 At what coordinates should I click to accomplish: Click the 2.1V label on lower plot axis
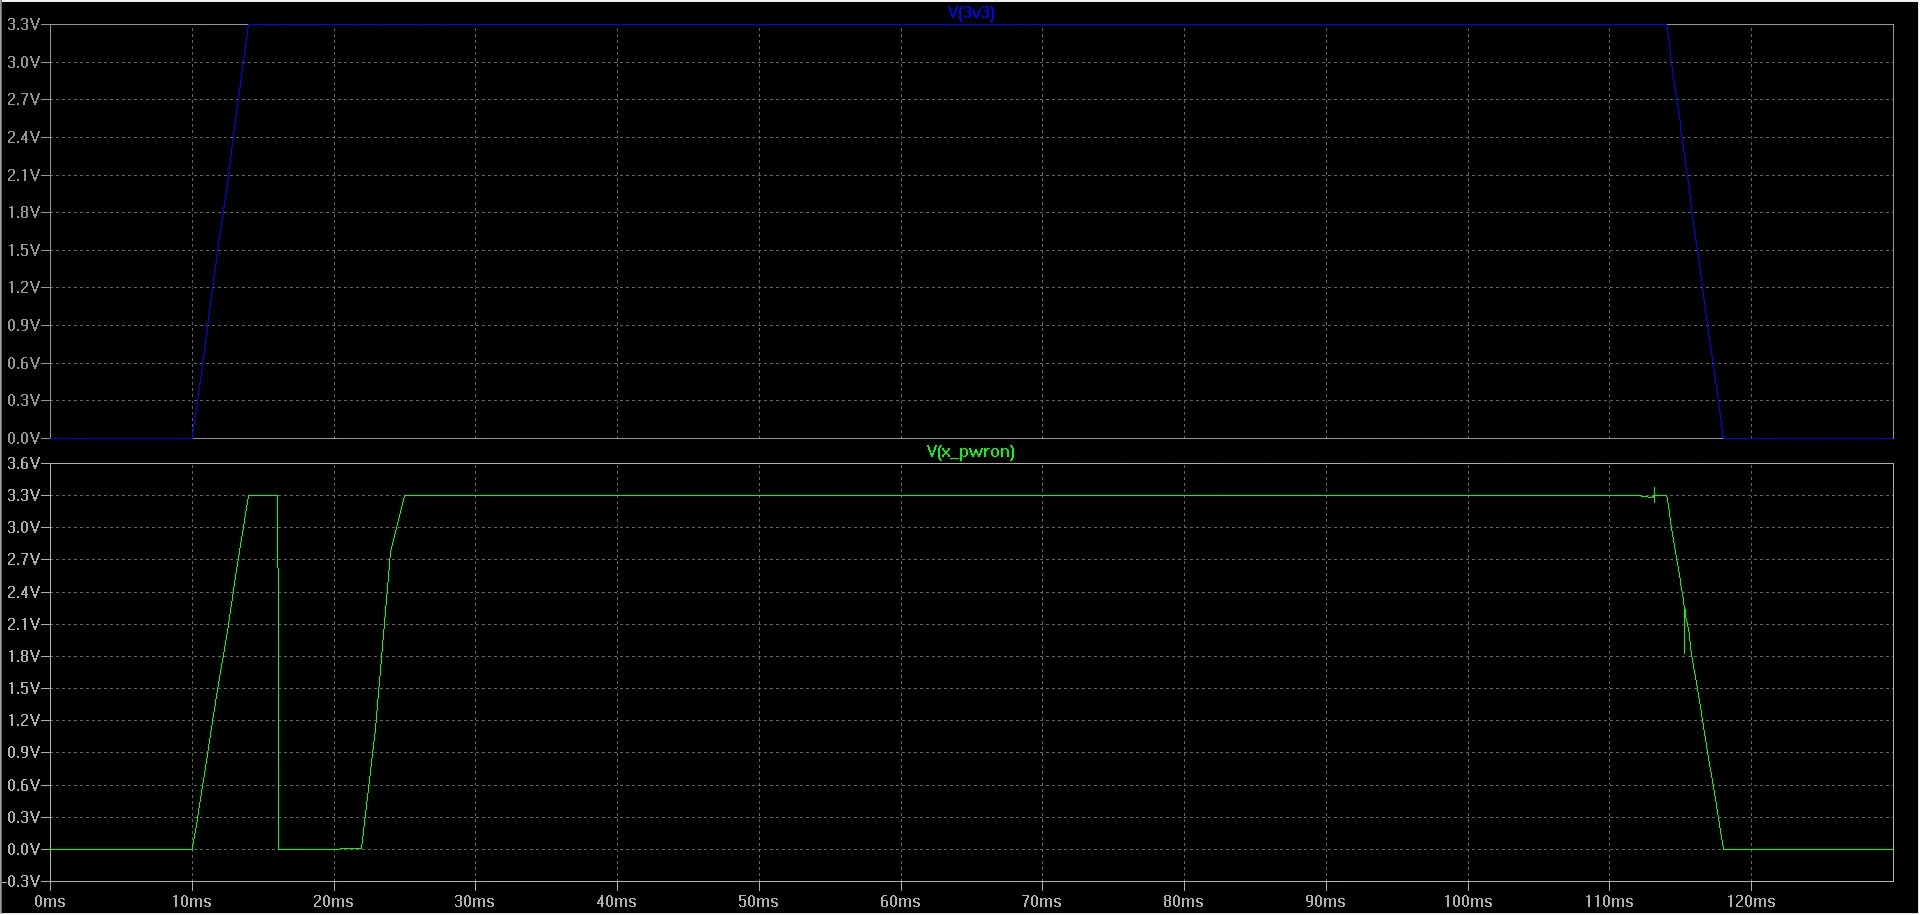[x=23, y=624]
